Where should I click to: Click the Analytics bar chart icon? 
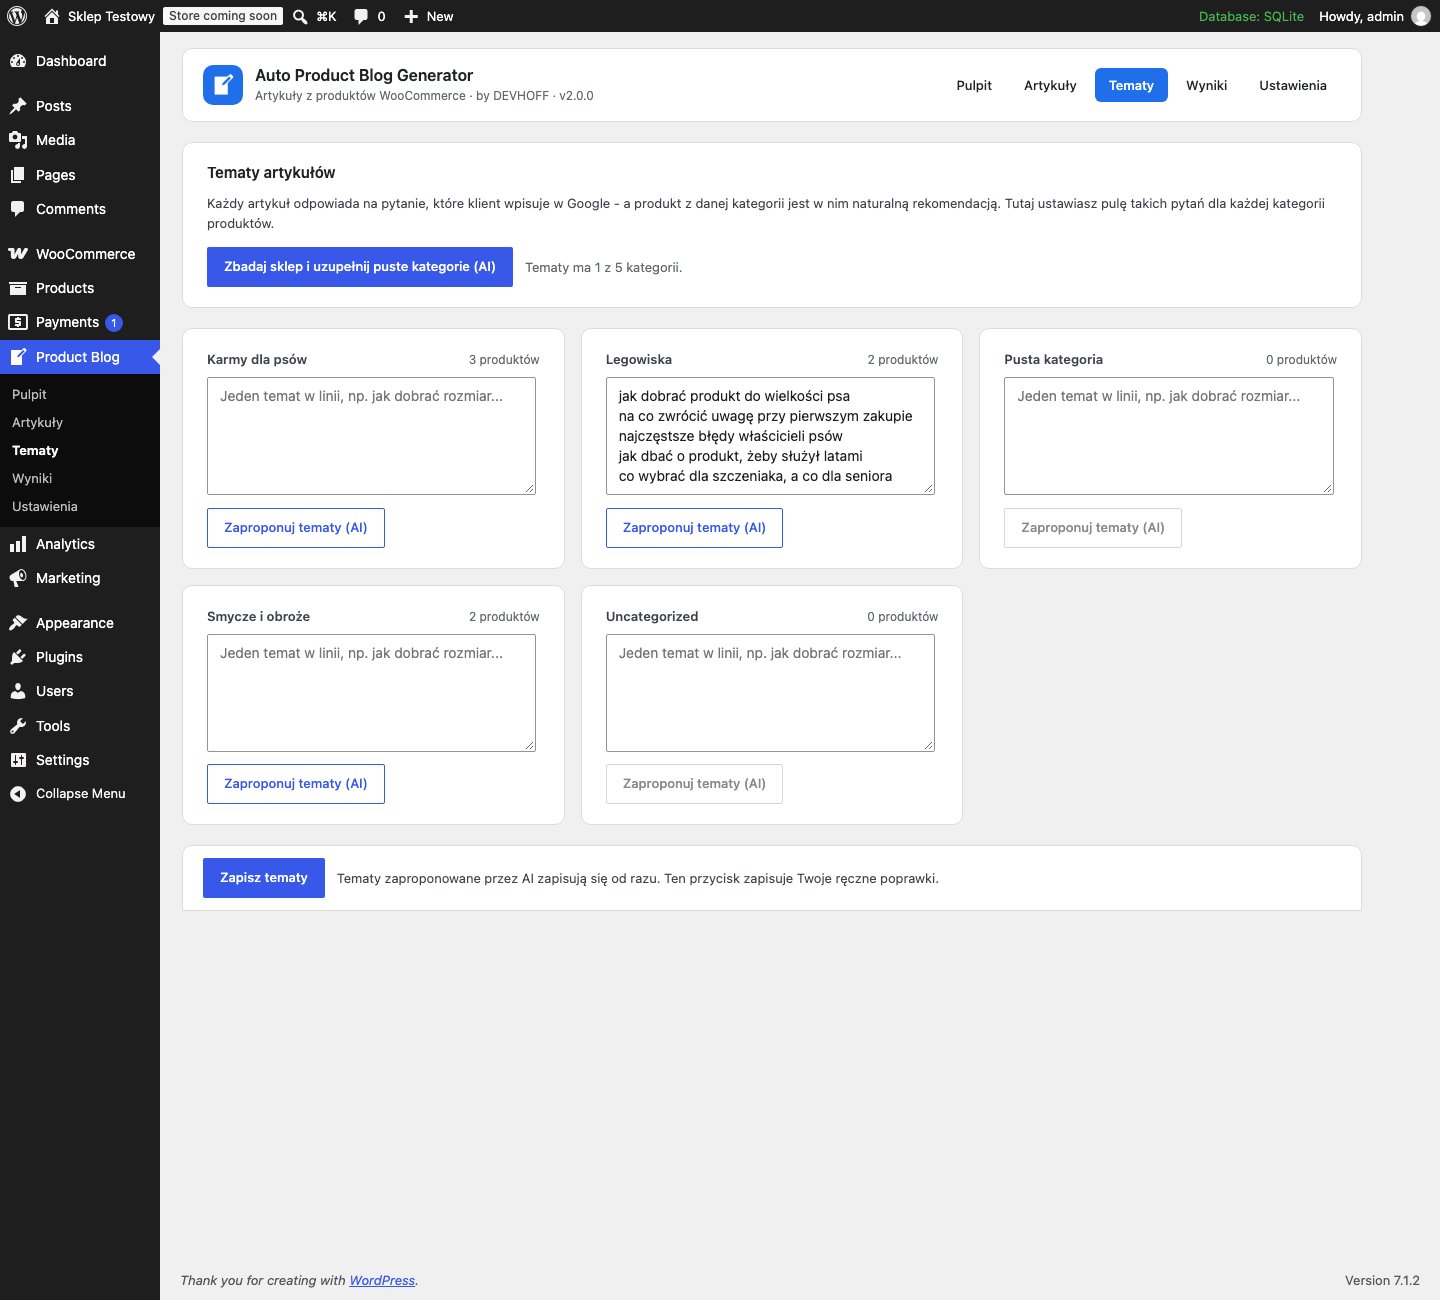[18, 544]
